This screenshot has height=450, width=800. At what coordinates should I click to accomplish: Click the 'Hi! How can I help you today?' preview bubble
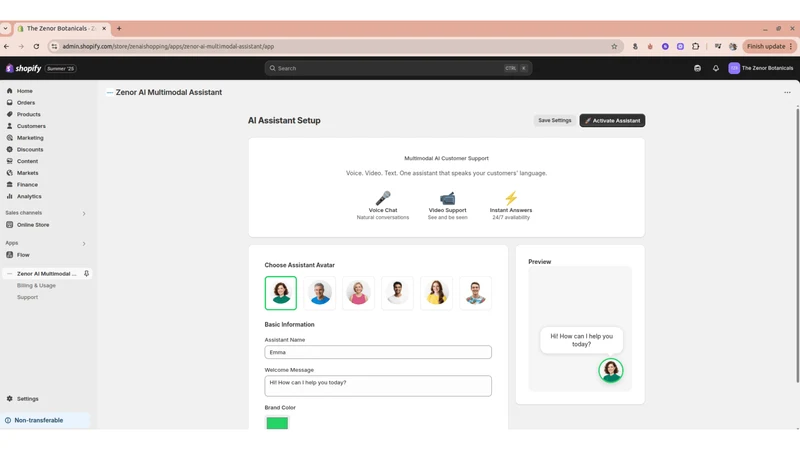(x=582, y=340)
